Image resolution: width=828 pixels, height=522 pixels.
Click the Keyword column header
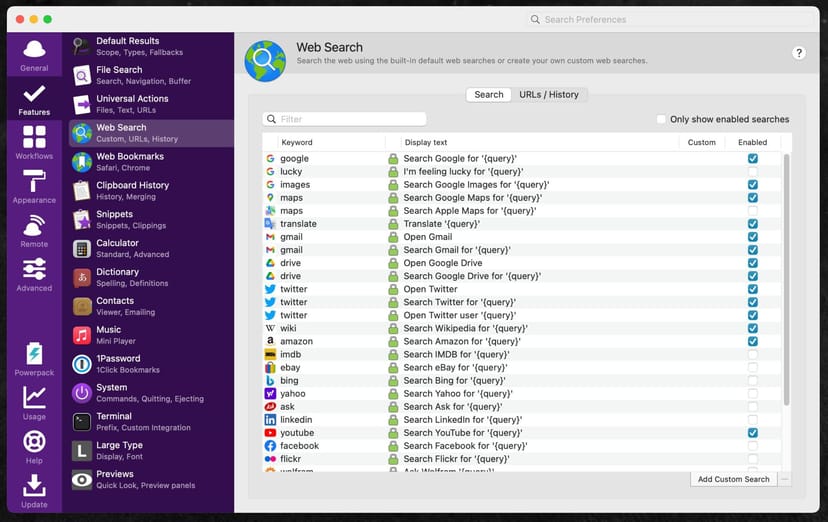(x=297, y=143)
